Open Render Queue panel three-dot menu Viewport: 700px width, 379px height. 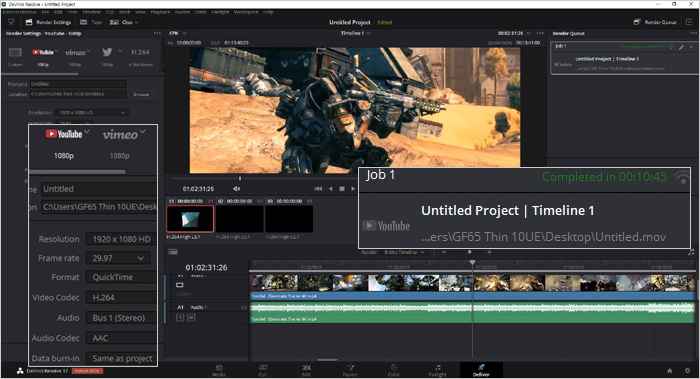point(693,33)
